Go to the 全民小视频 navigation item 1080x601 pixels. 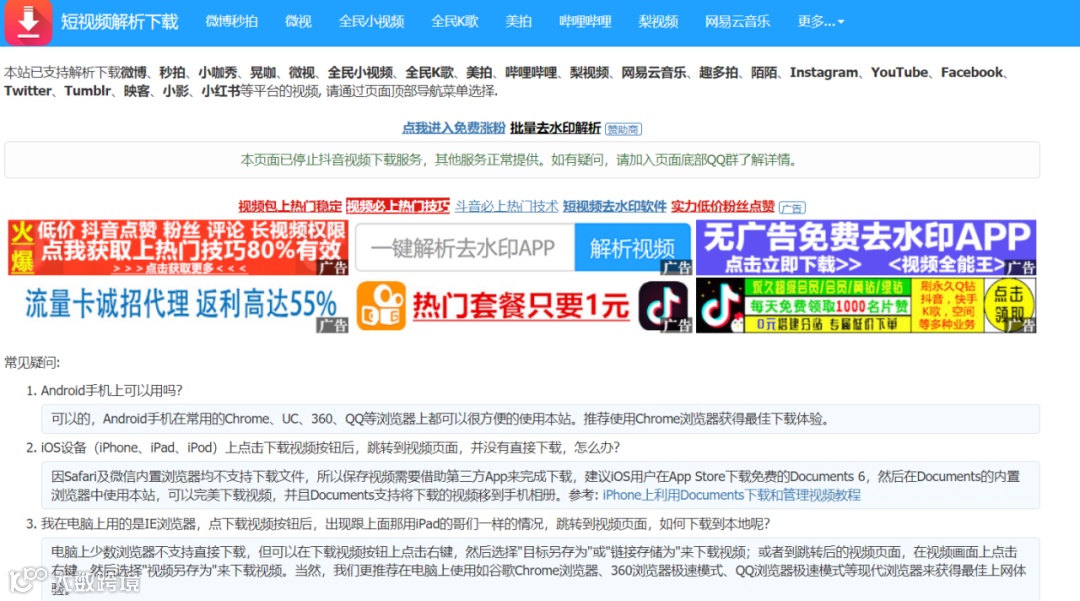pos(371,22)
